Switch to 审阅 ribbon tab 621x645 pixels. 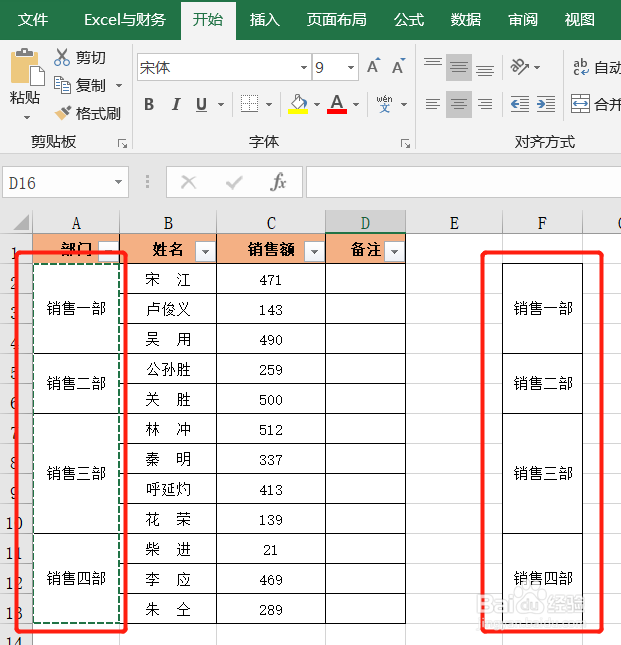tap(523, 20)
